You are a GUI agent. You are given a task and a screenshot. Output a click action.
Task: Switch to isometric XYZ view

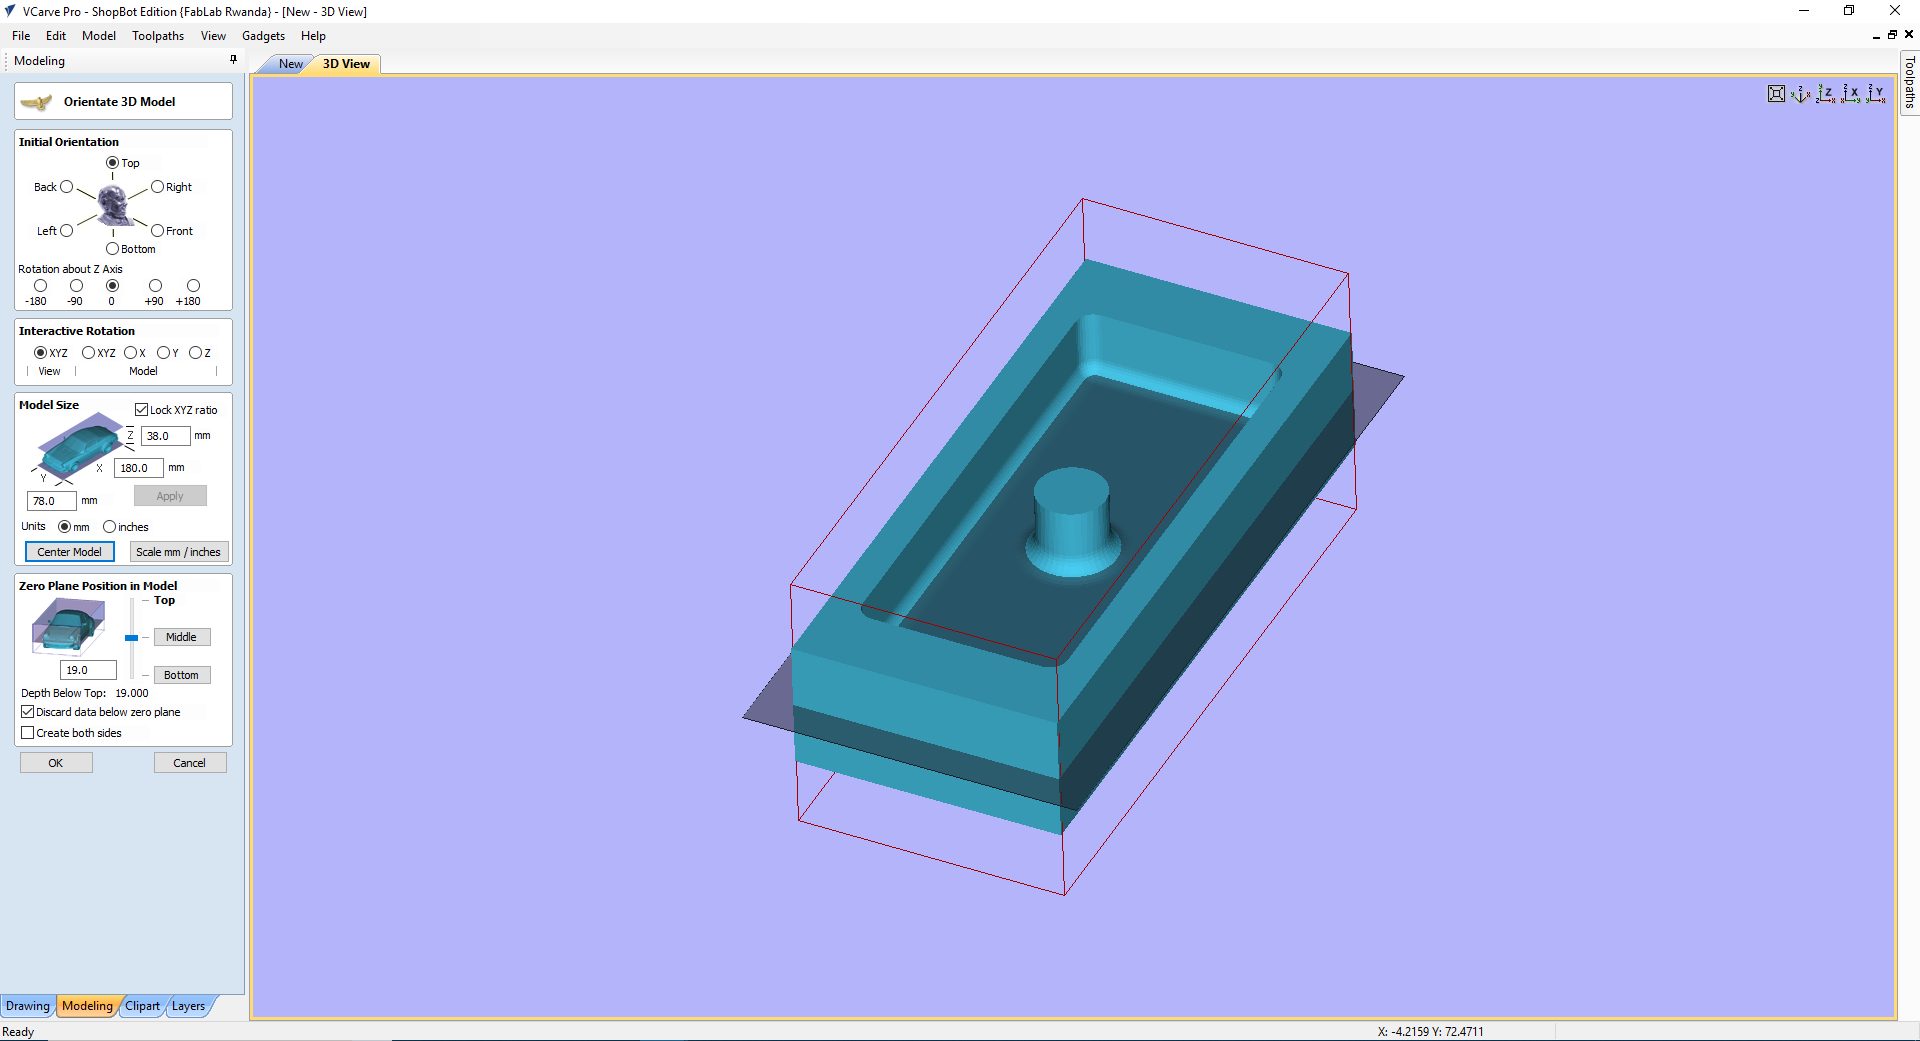click(1800, 94)
